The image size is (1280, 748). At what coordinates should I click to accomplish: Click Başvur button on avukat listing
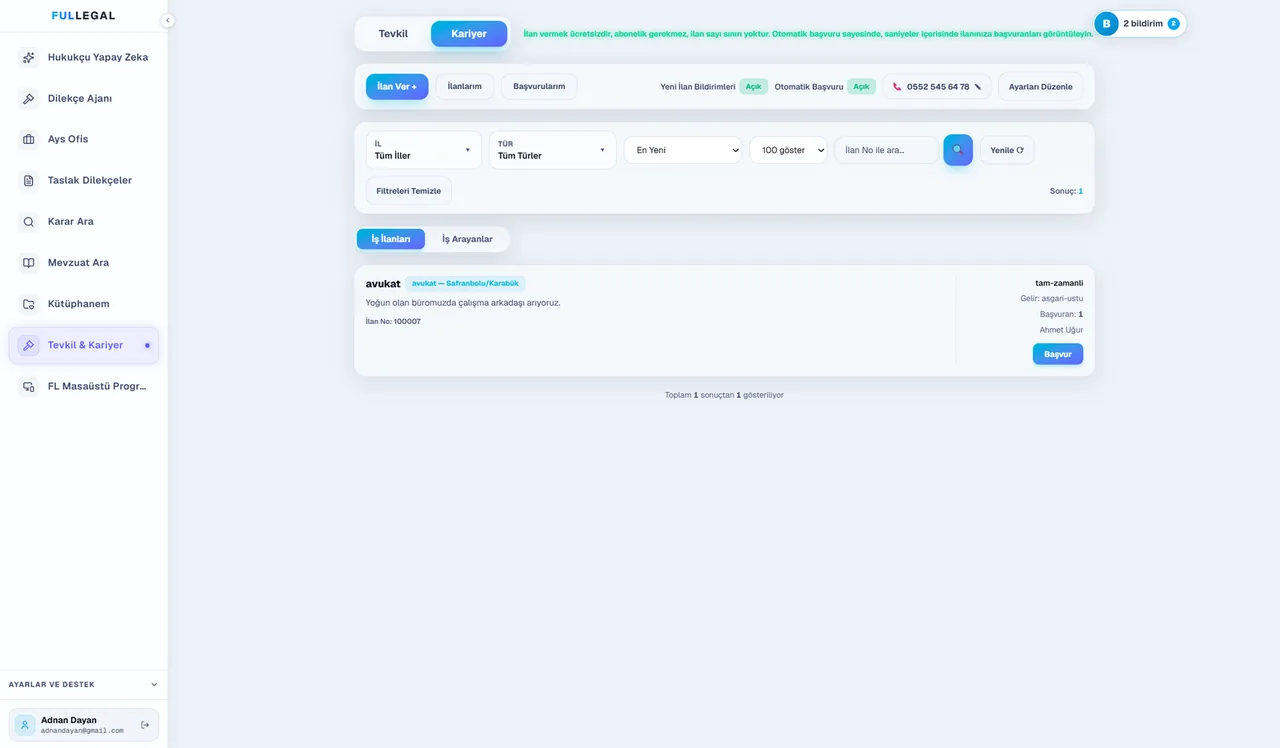[x=1058, y=354]
